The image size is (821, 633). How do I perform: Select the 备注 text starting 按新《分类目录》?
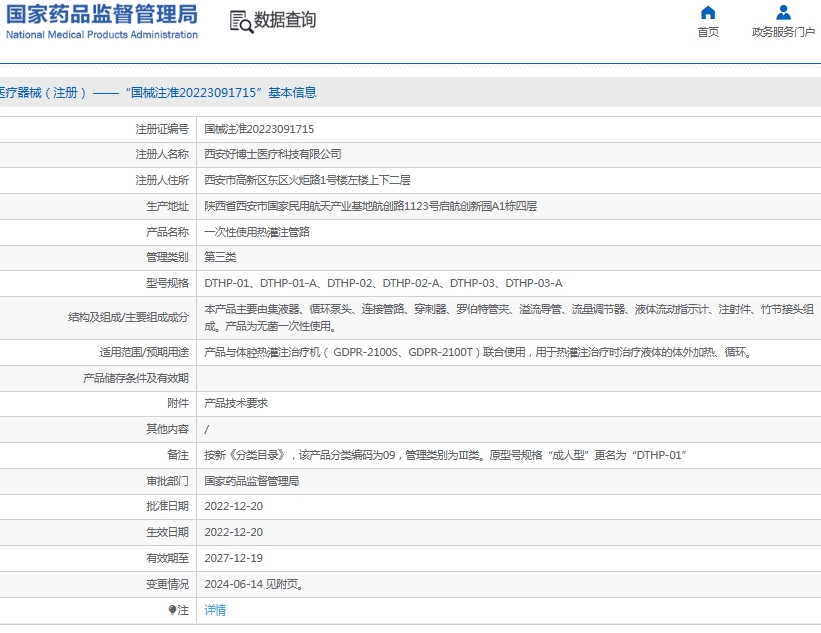(x=445, y=455)
